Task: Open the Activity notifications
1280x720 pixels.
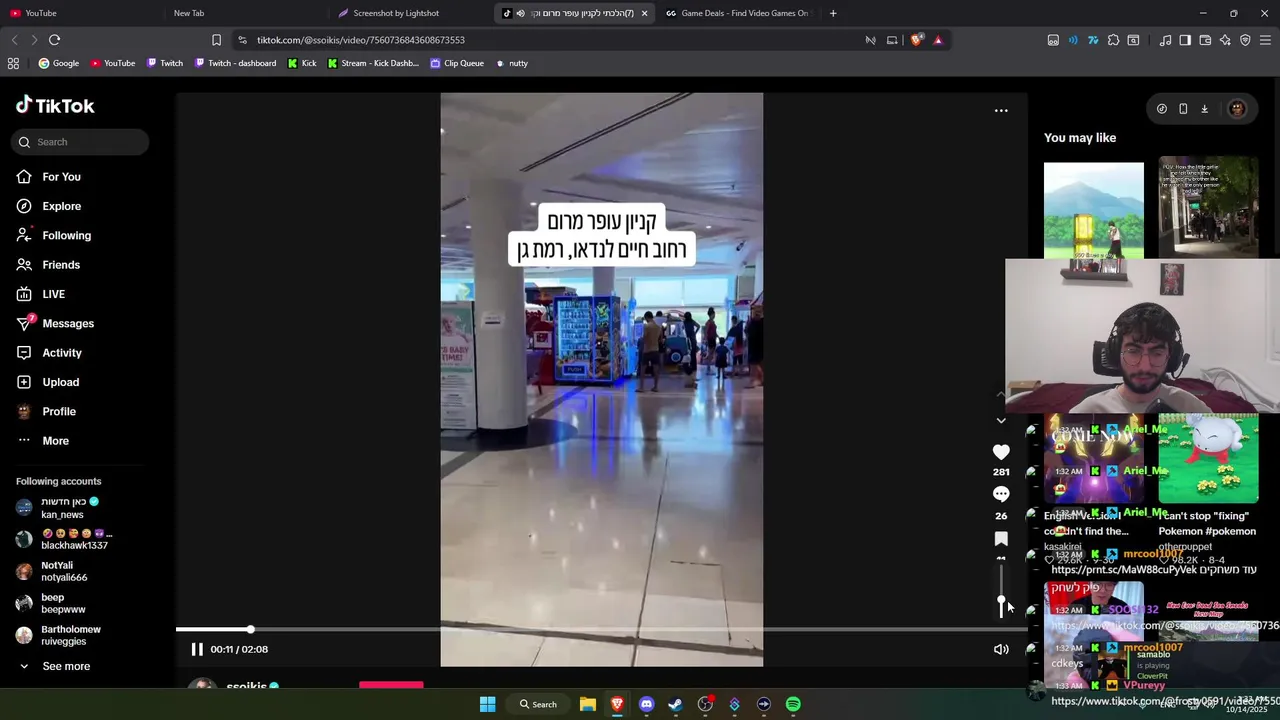Action: (62, 353)
